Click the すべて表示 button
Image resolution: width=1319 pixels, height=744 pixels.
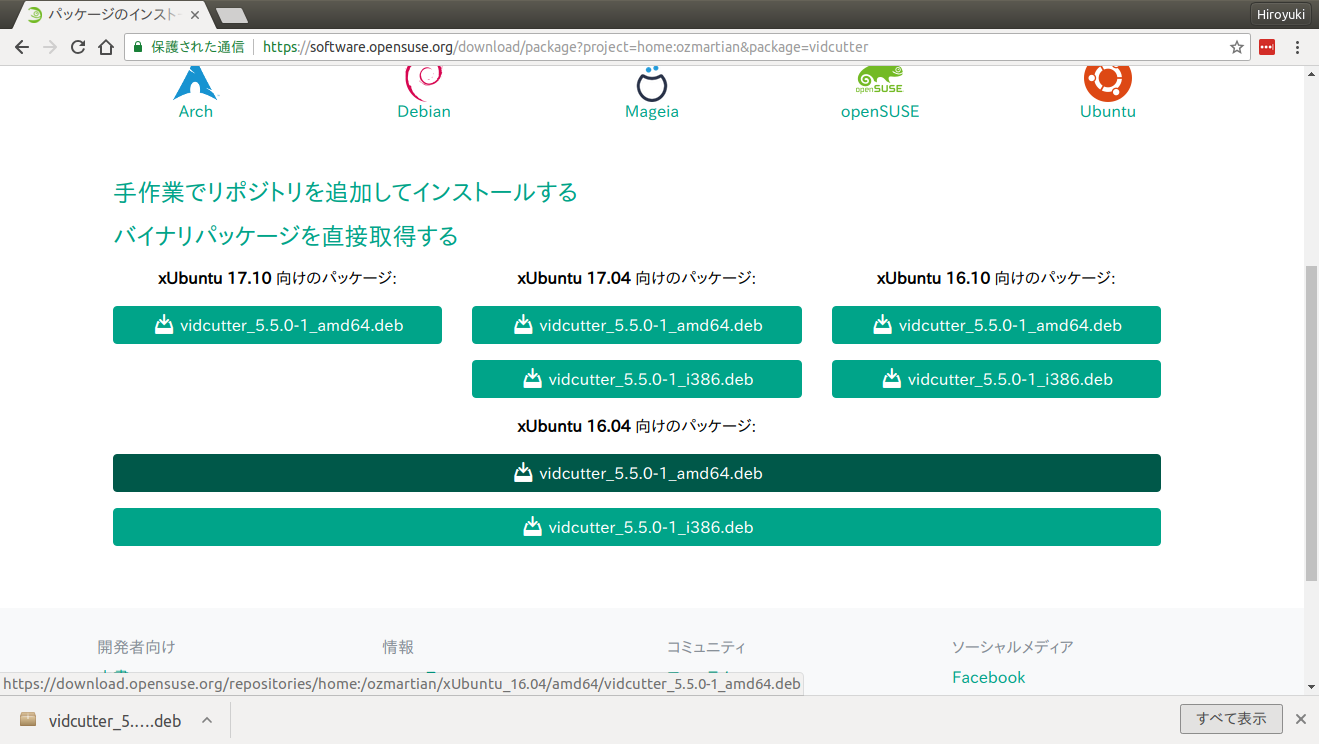pos(1230,718)
